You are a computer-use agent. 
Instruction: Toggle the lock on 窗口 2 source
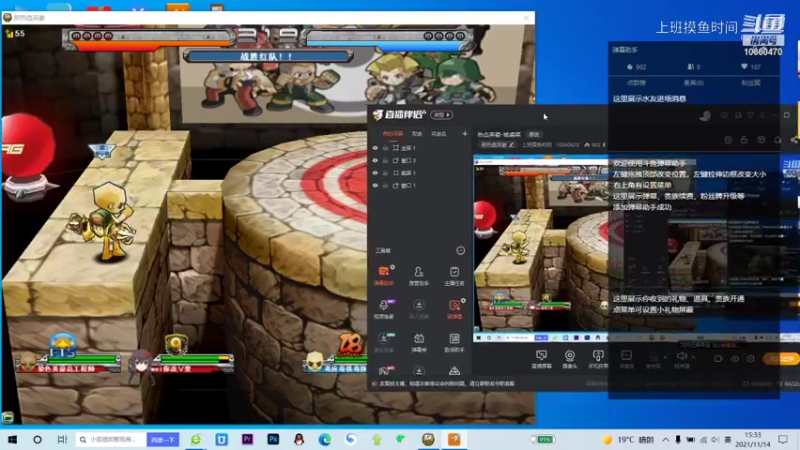(385, 161)
